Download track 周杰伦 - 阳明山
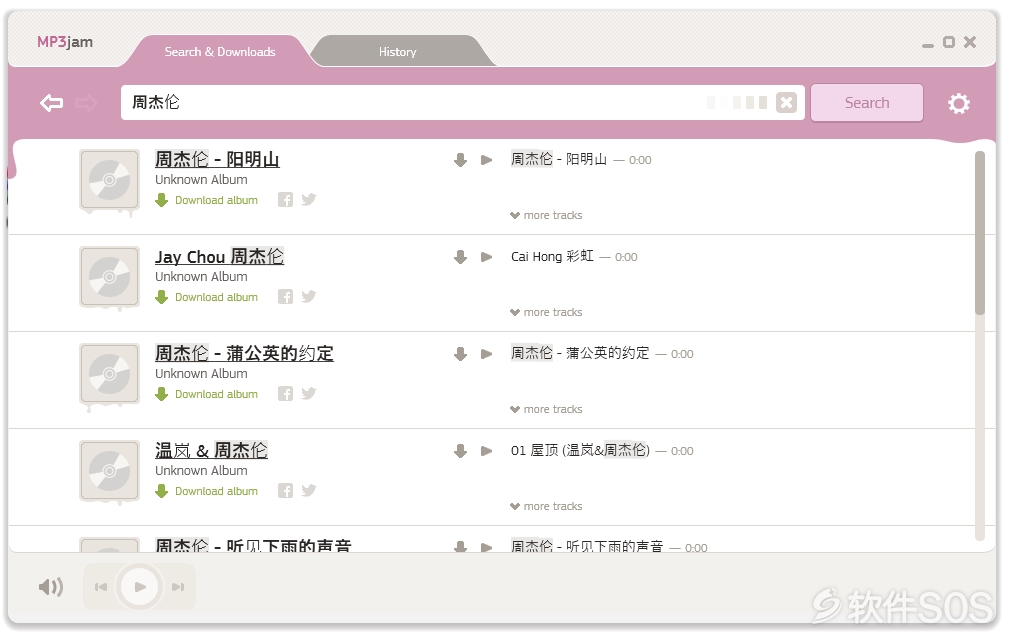The width and height of the screenshot is (1009, 636). 460,160
